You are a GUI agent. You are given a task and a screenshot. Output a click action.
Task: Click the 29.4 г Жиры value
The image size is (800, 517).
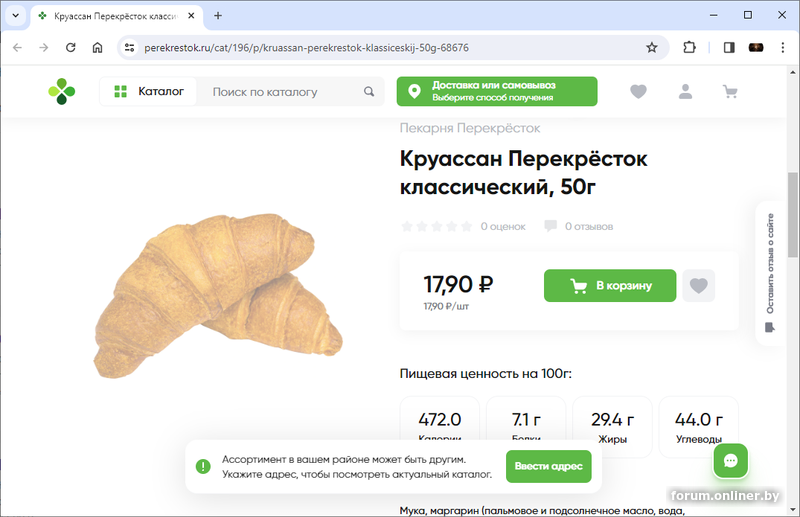[x=612, y=420]
